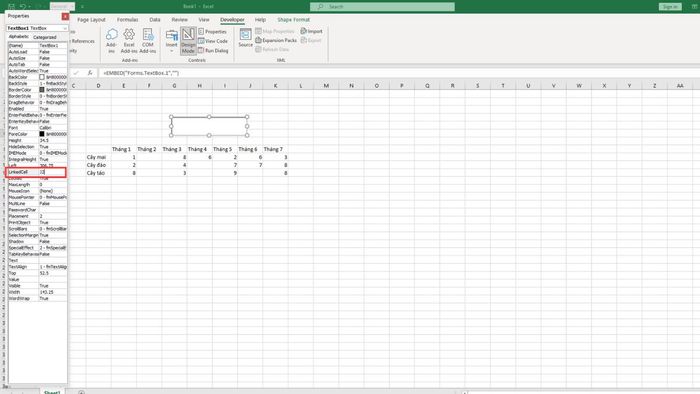Viewport: 700px width, 394px height.
Task: Click the Run Dialog button
Action: tap(213, 50)
